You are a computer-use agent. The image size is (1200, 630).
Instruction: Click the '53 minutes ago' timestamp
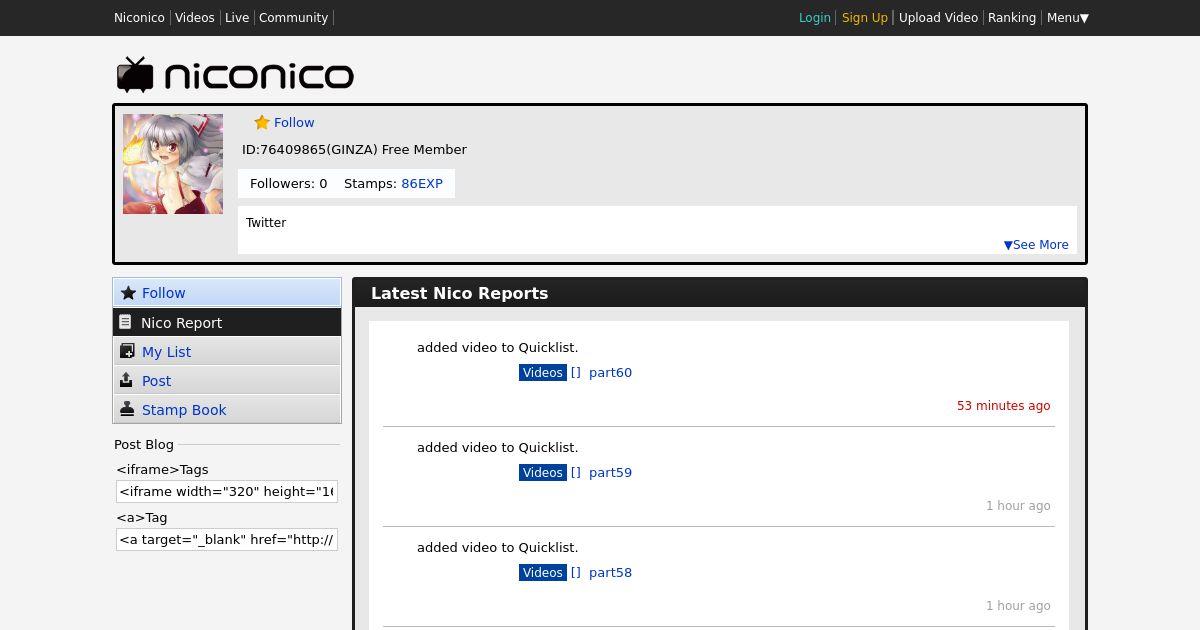click(1003, 406)
